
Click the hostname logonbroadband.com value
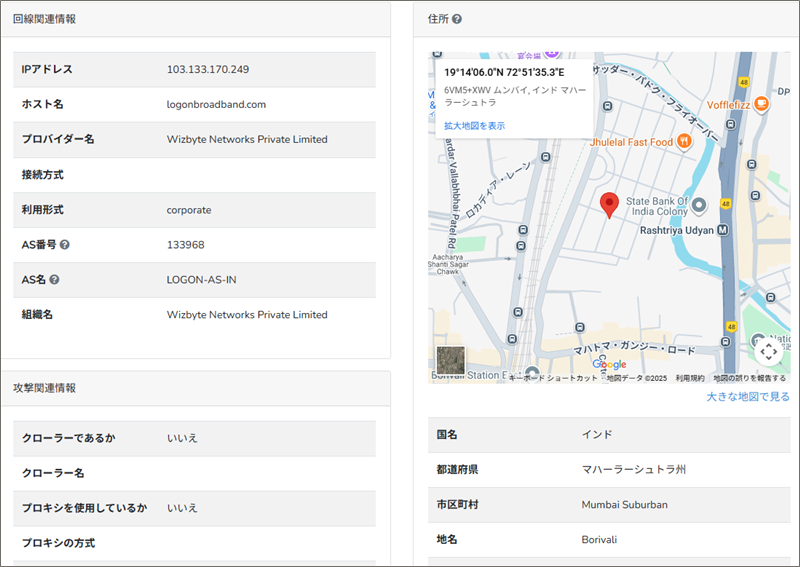[216, 105]
